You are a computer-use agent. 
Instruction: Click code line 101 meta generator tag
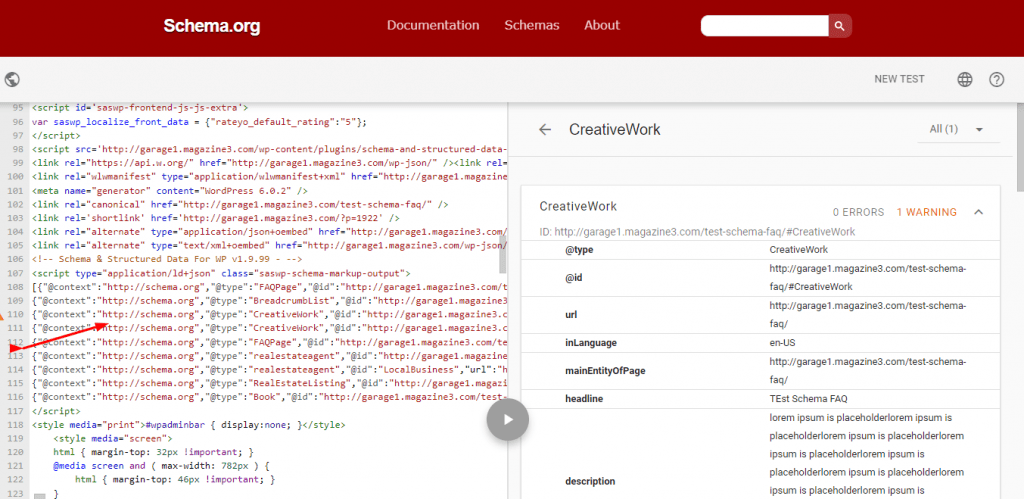click(x=169, y=191)
